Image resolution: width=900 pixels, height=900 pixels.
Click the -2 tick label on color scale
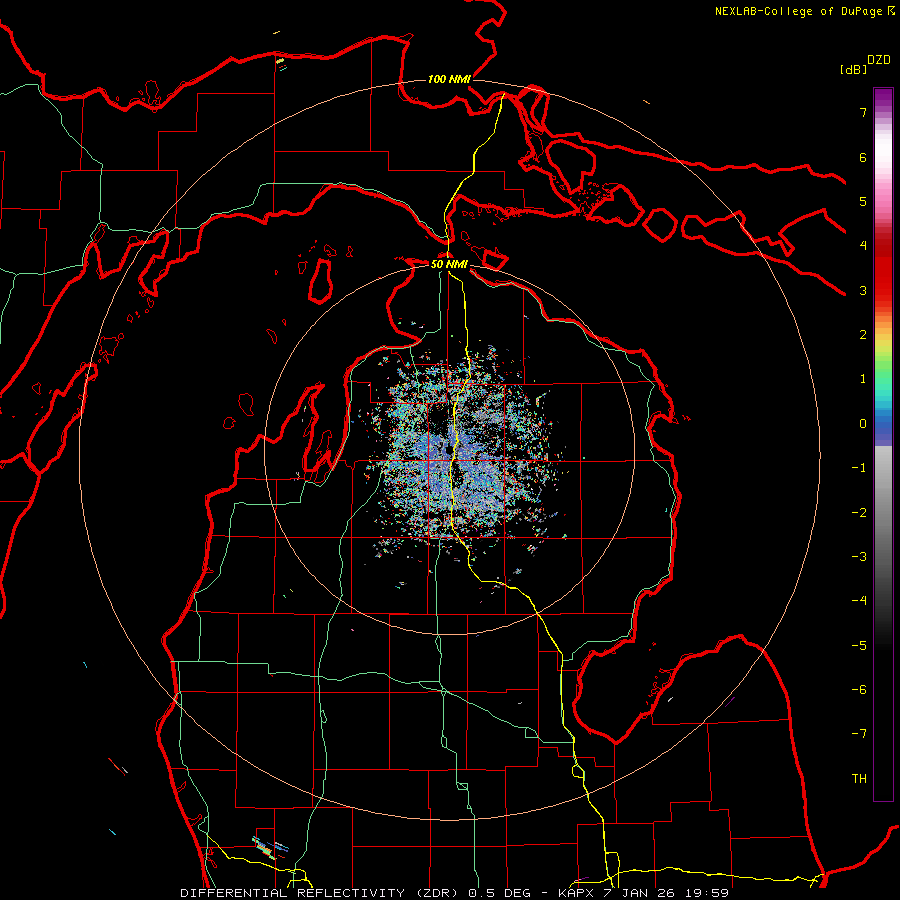pos(859,512)
